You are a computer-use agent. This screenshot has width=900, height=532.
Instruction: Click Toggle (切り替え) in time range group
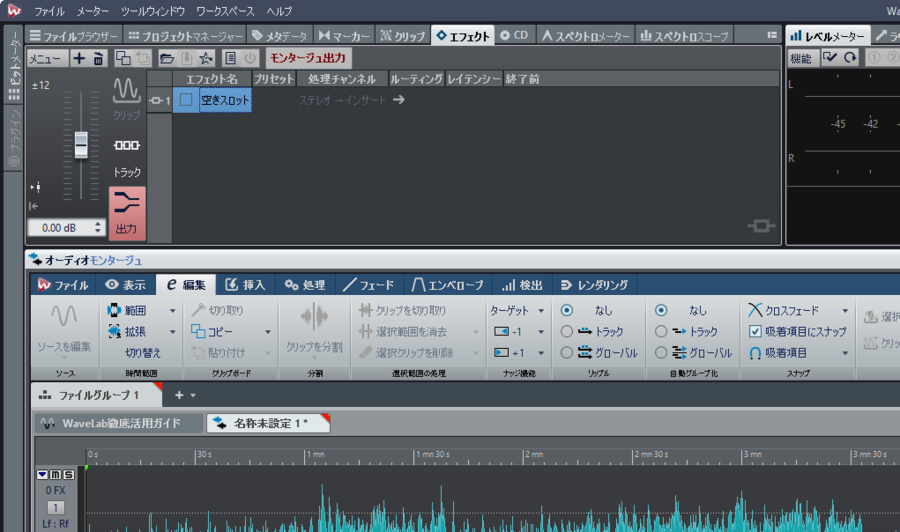[142, 353]
